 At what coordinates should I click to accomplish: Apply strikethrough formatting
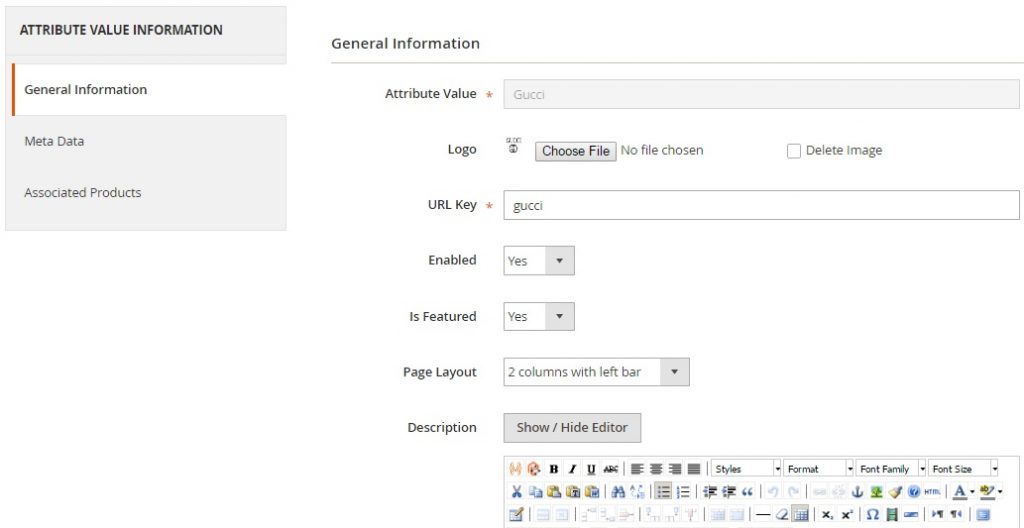(611, 469)
